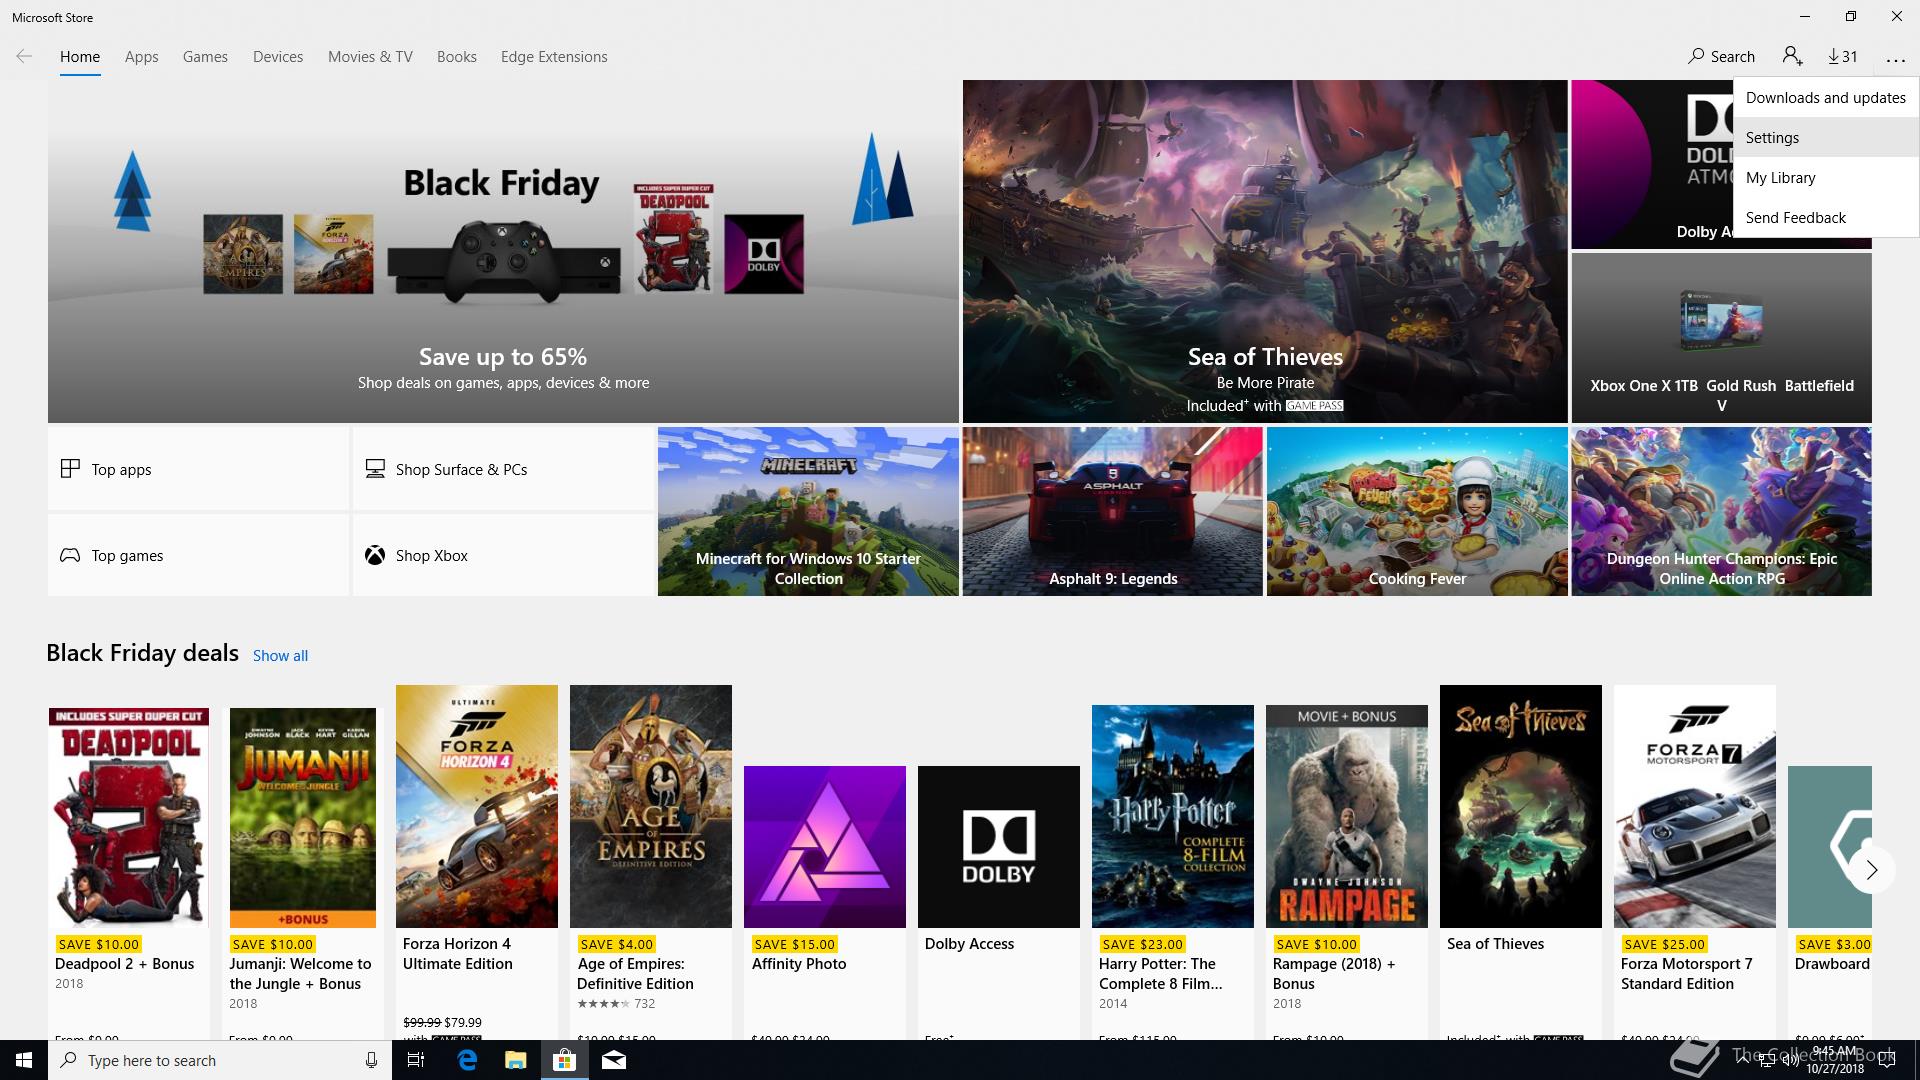Image resolution: width=1920 pixels, height=1080 pixels.
Task: Click Microsoft Store taskbar icon
Action: click(x=564, y=1060)
